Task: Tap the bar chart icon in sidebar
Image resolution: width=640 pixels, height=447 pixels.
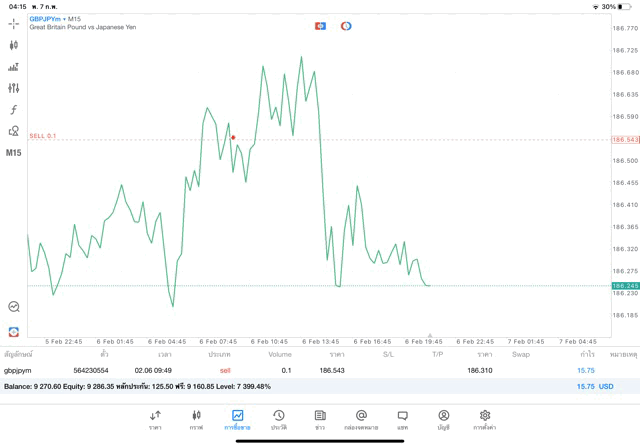Action: coord(14,67)
